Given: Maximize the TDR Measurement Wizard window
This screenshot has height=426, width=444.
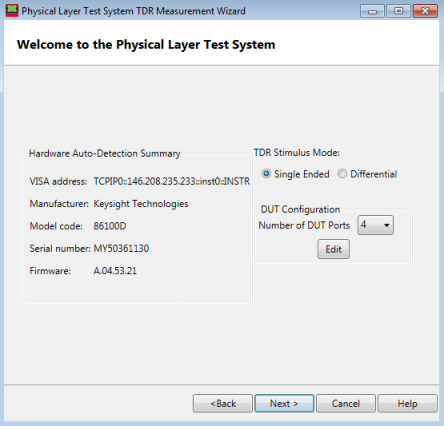Looking at the screenshot, I should point(398,11).
